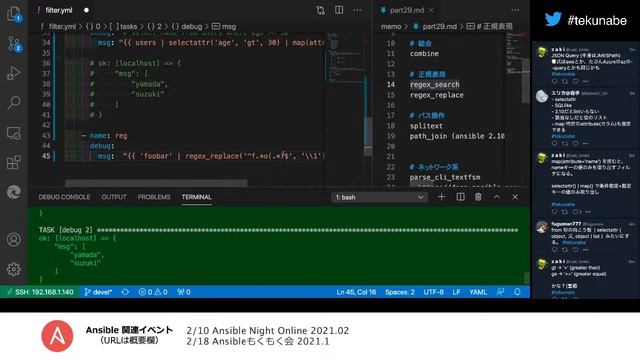Open the Extensions view
Viewport: 640px width, 360px height.
[14, 162]
